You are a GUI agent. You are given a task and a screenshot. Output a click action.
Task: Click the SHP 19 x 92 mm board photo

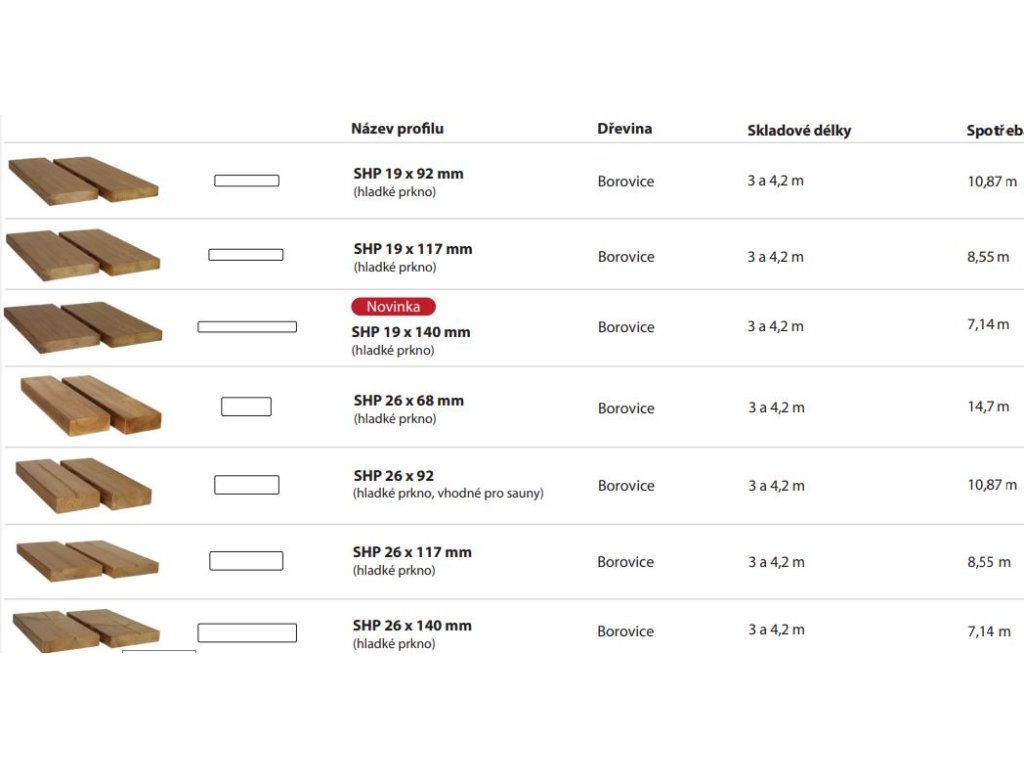coord(83,180)
